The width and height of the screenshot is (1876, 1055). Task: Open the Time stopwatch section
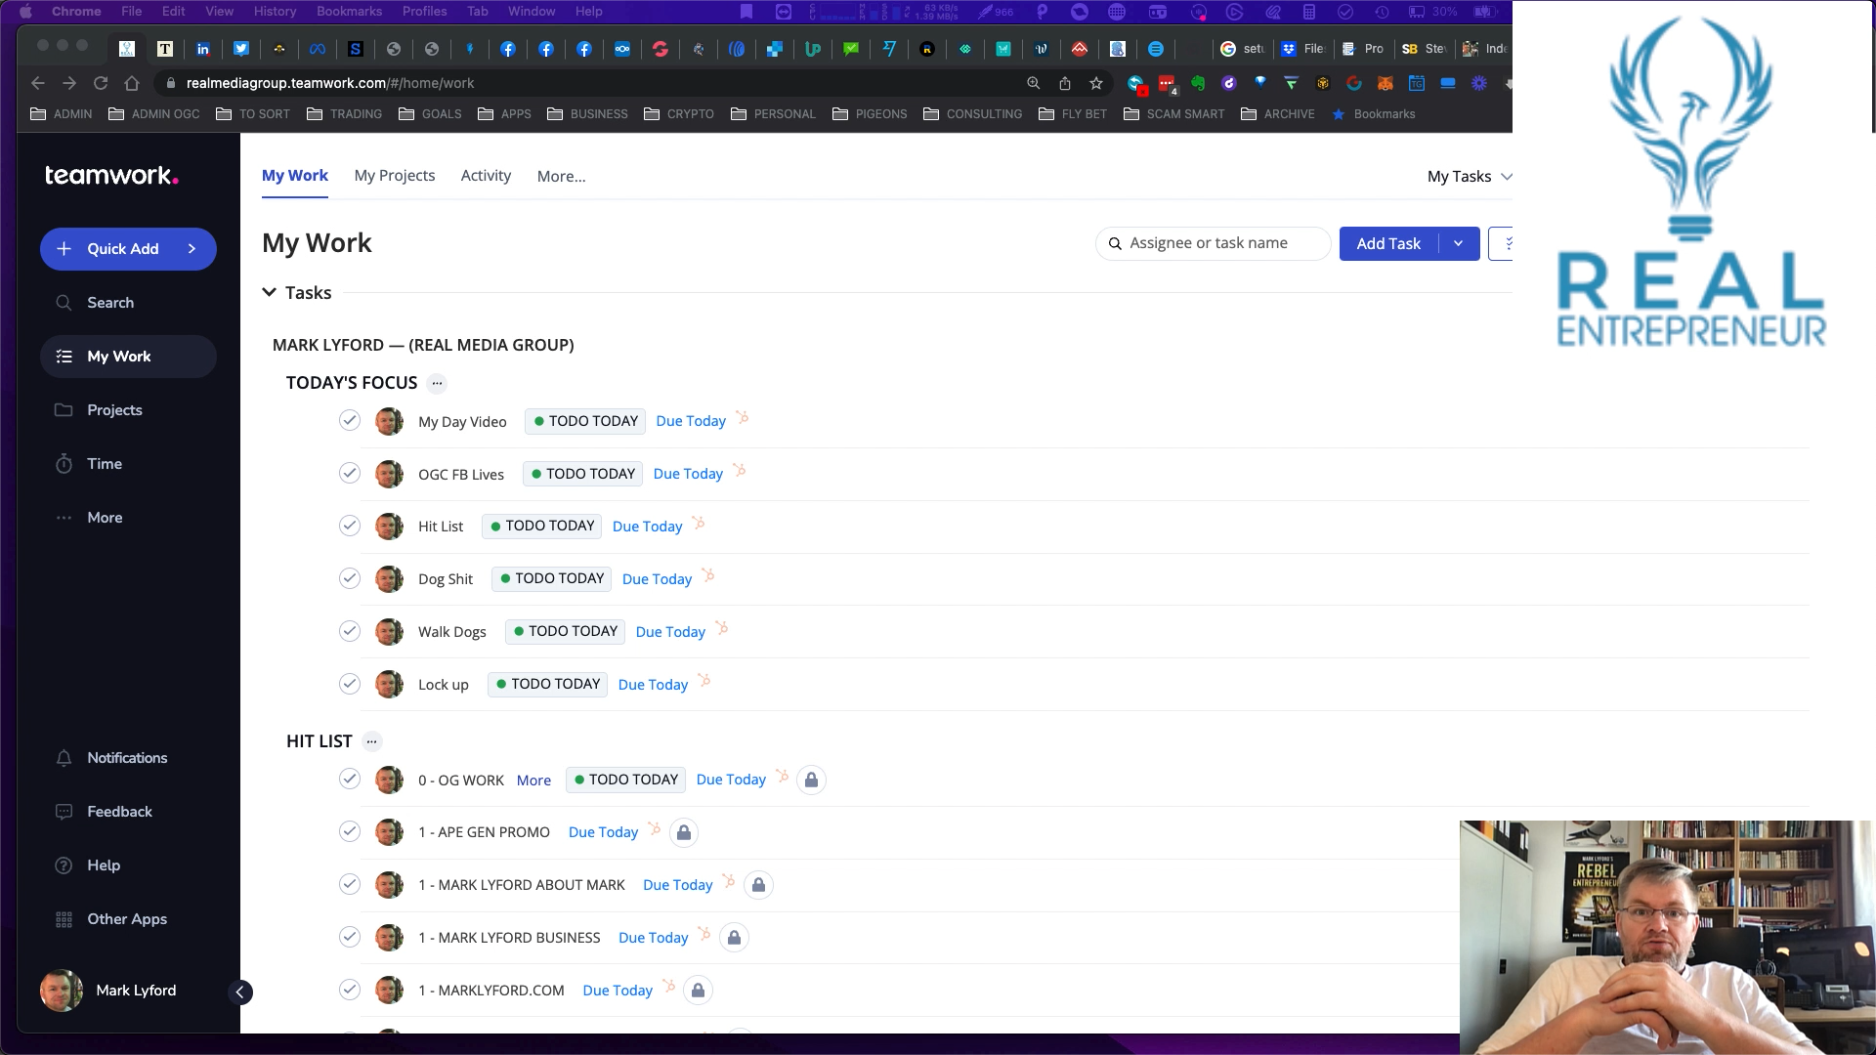pos(64,464)
